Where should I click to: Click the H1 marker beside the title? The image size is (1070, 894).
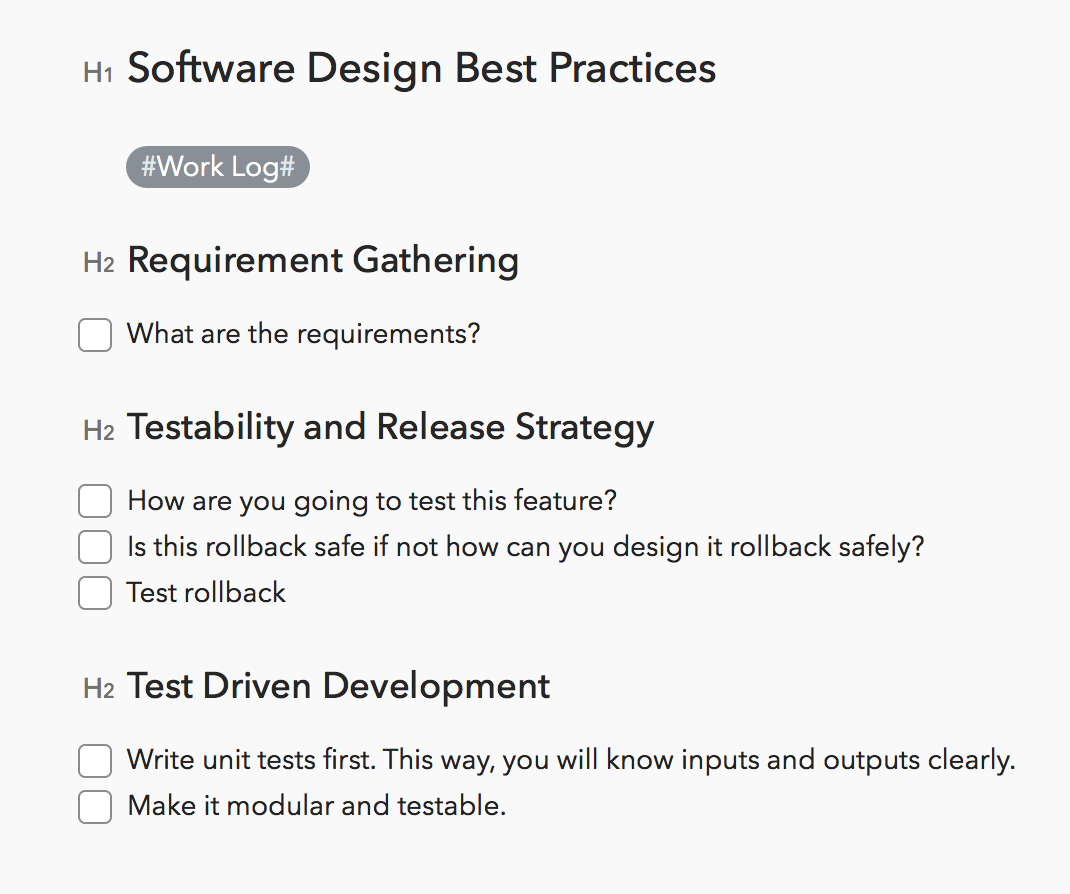click(98, 72)
